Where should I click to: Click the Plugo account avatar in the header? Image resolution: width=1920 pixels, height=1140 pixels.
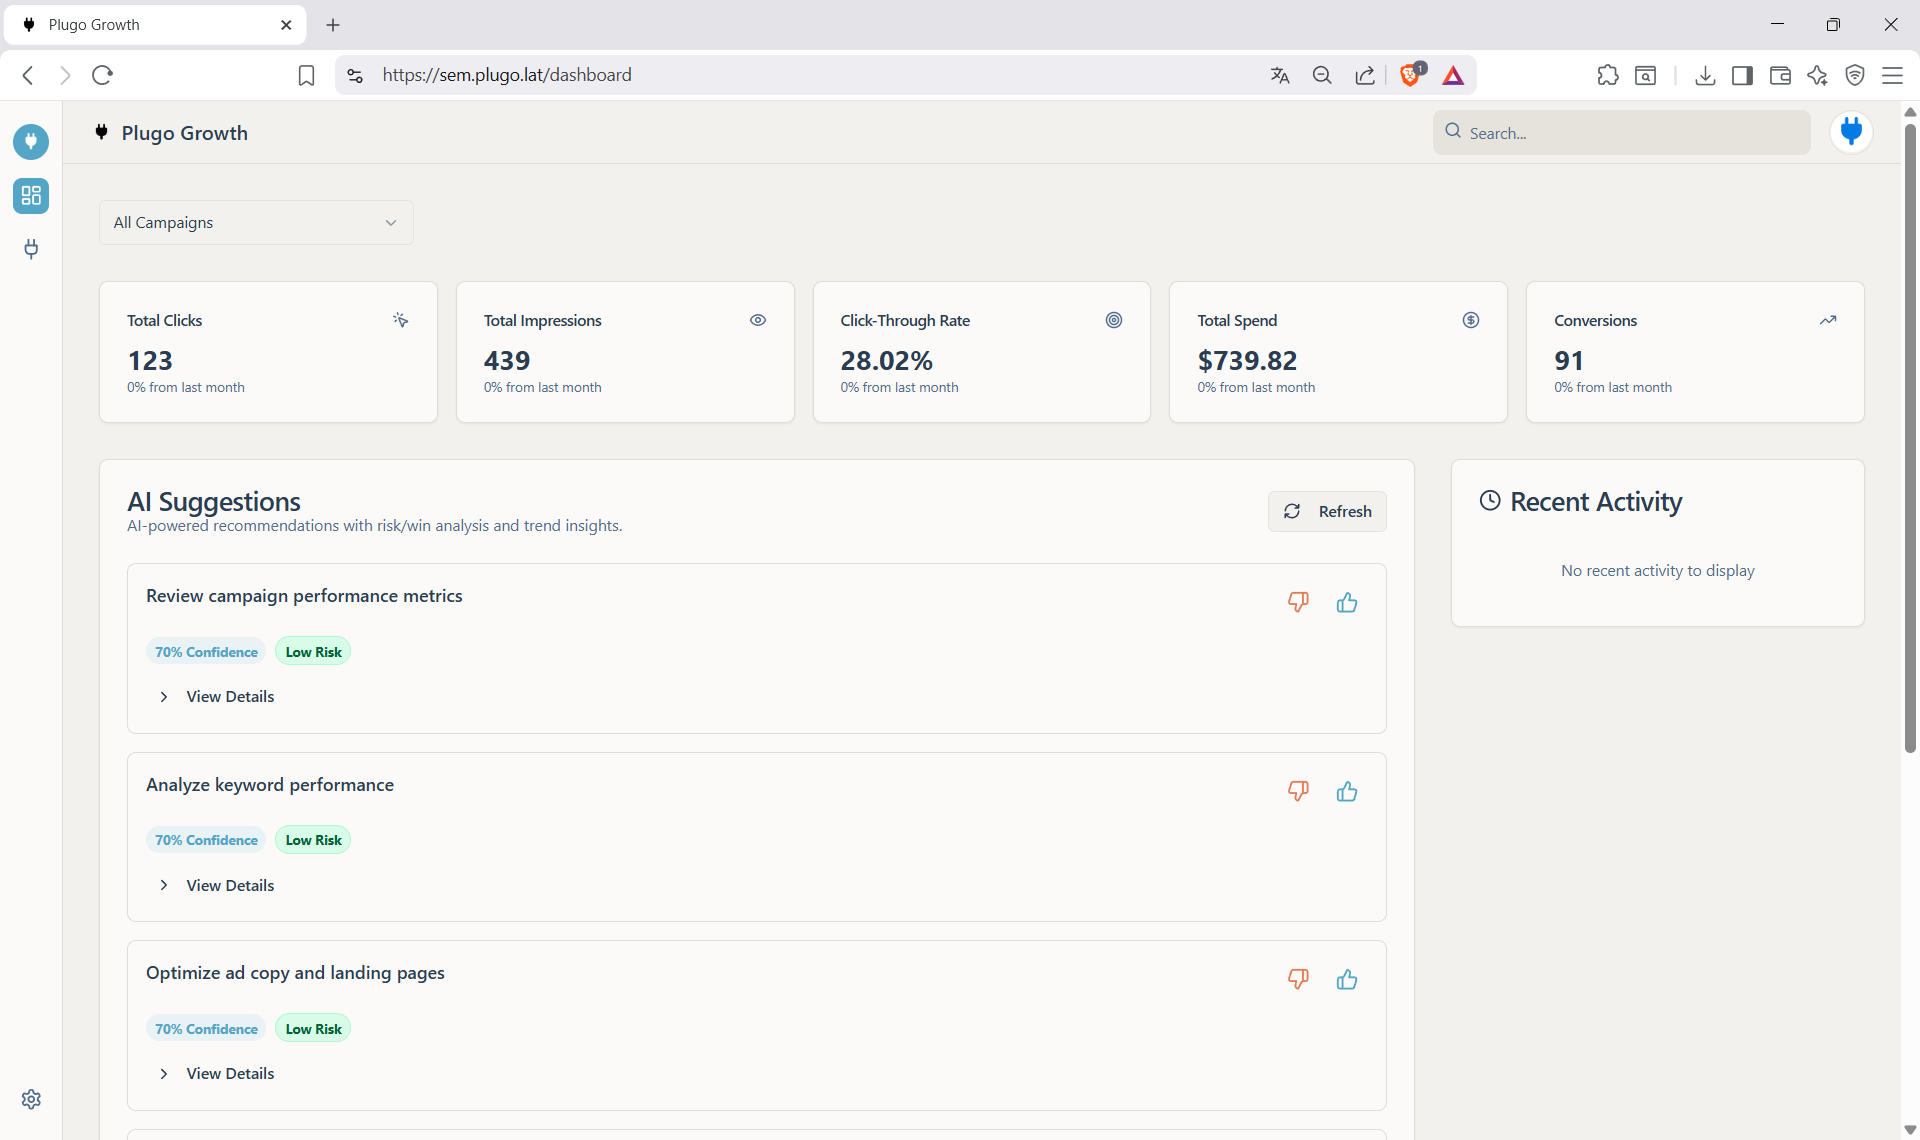[x=1851, y=131]
